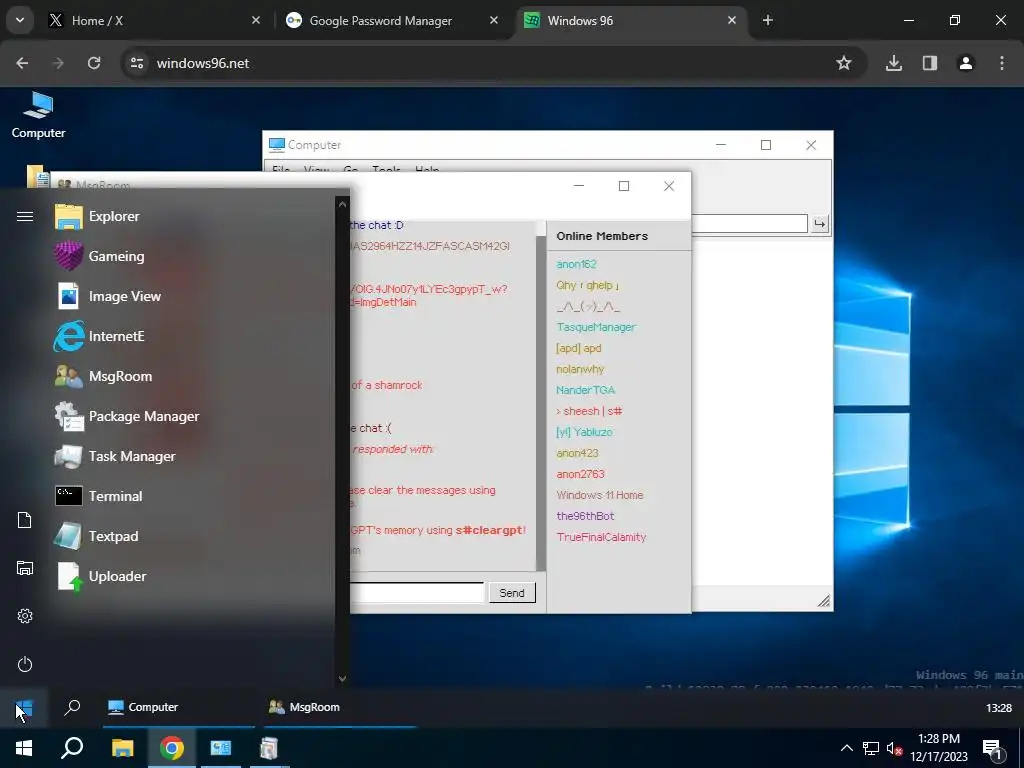Select the Windows 96 browser tab
The image size is (1024, 768).
click(631, 21)
